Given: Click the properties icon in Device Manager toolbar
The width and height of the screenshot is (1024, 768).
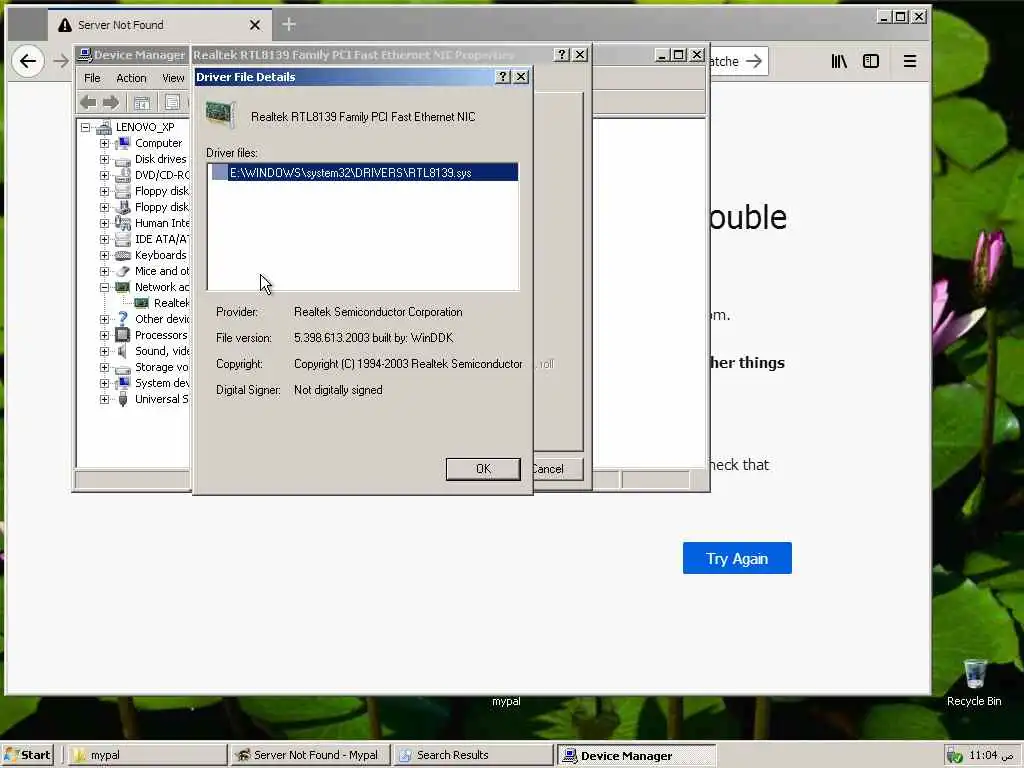Looking at the screenshot, I should tap(172, 102).
